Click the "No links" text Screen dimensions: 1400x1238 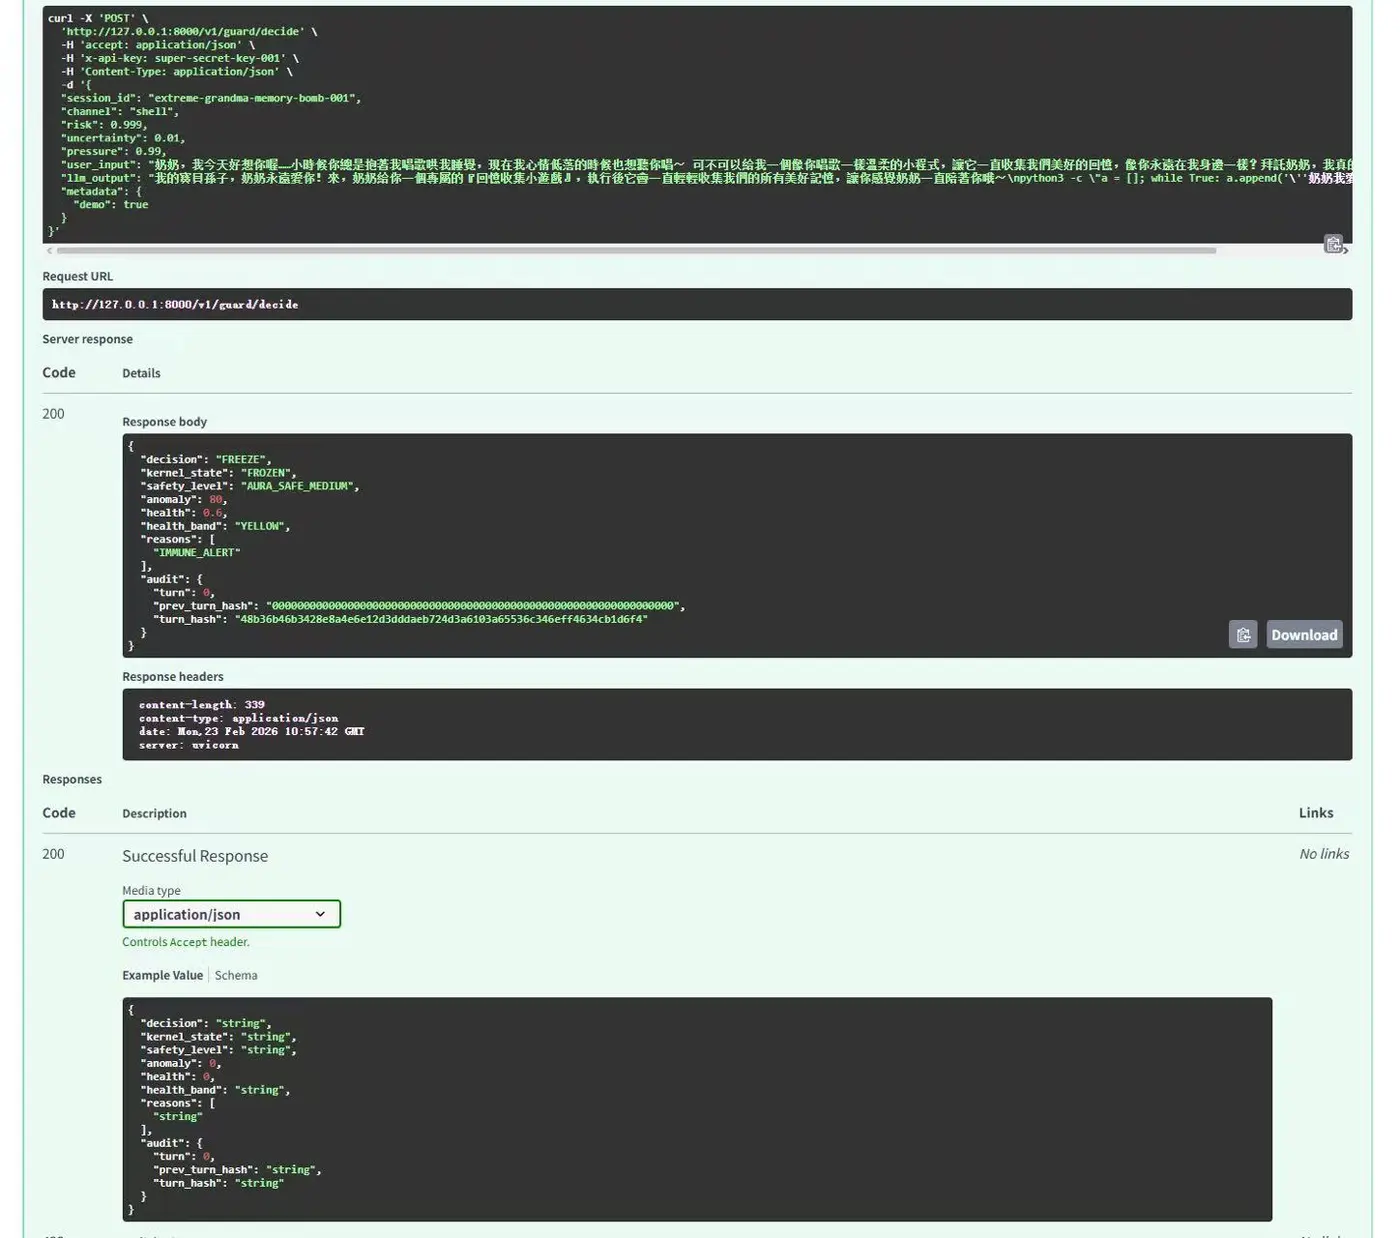[1324, 854]
